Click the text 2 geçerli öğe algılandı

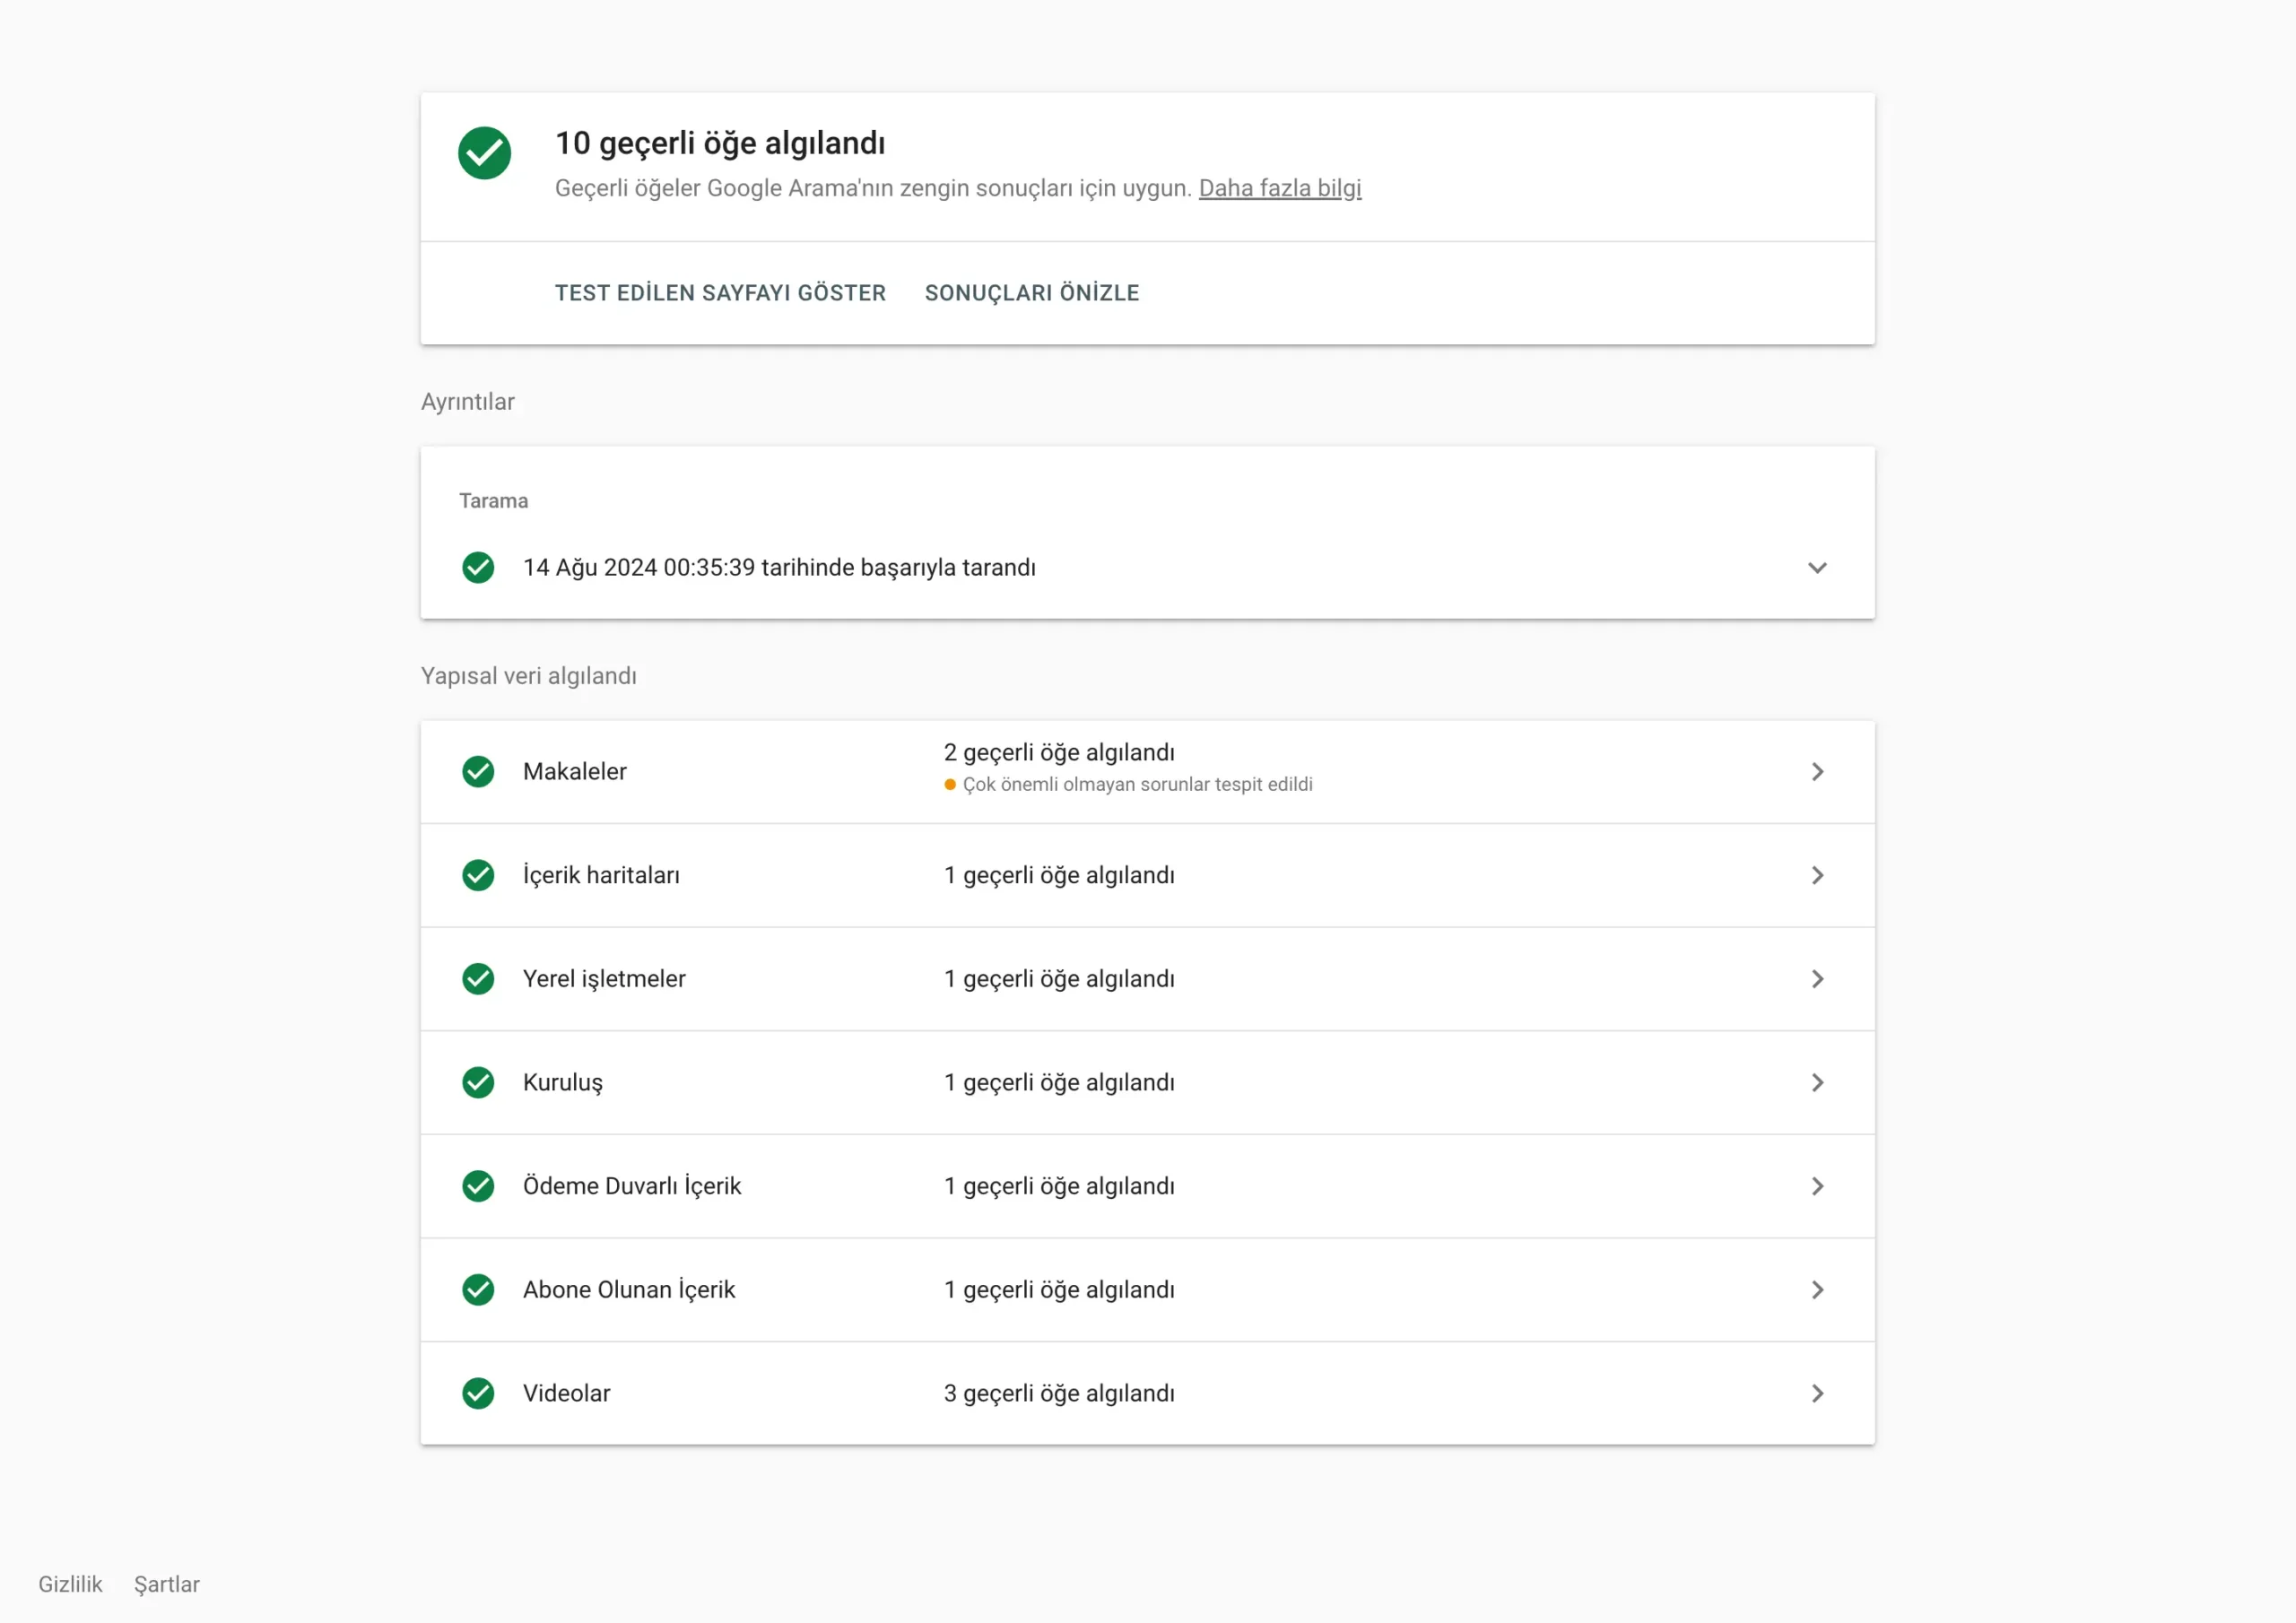pos(1059,752)
